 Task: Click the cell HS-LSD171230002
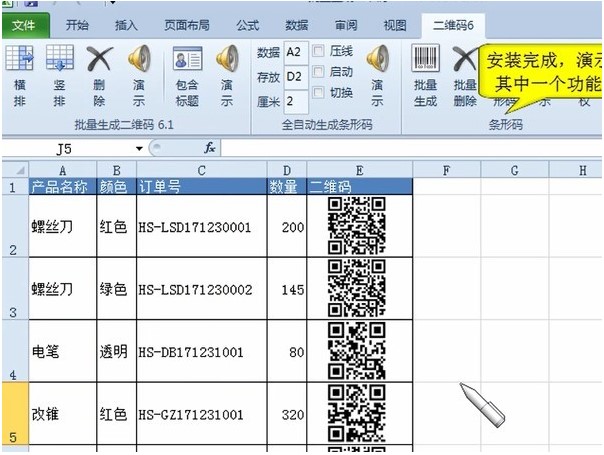point(201,289)
